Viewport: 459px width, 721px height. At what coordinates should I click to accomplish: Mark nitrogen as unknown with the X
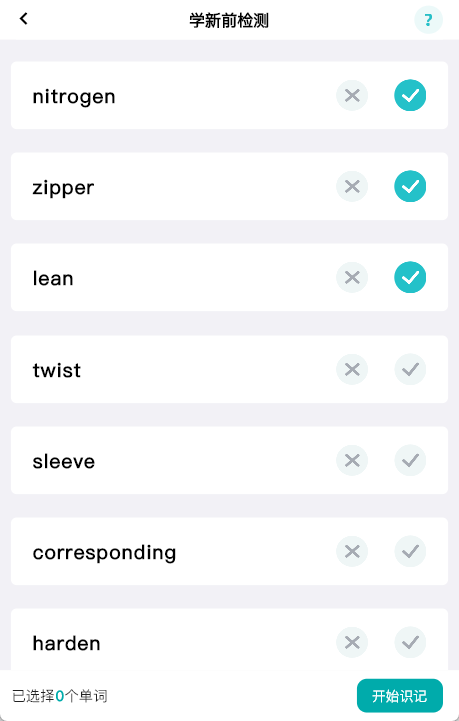352,96
